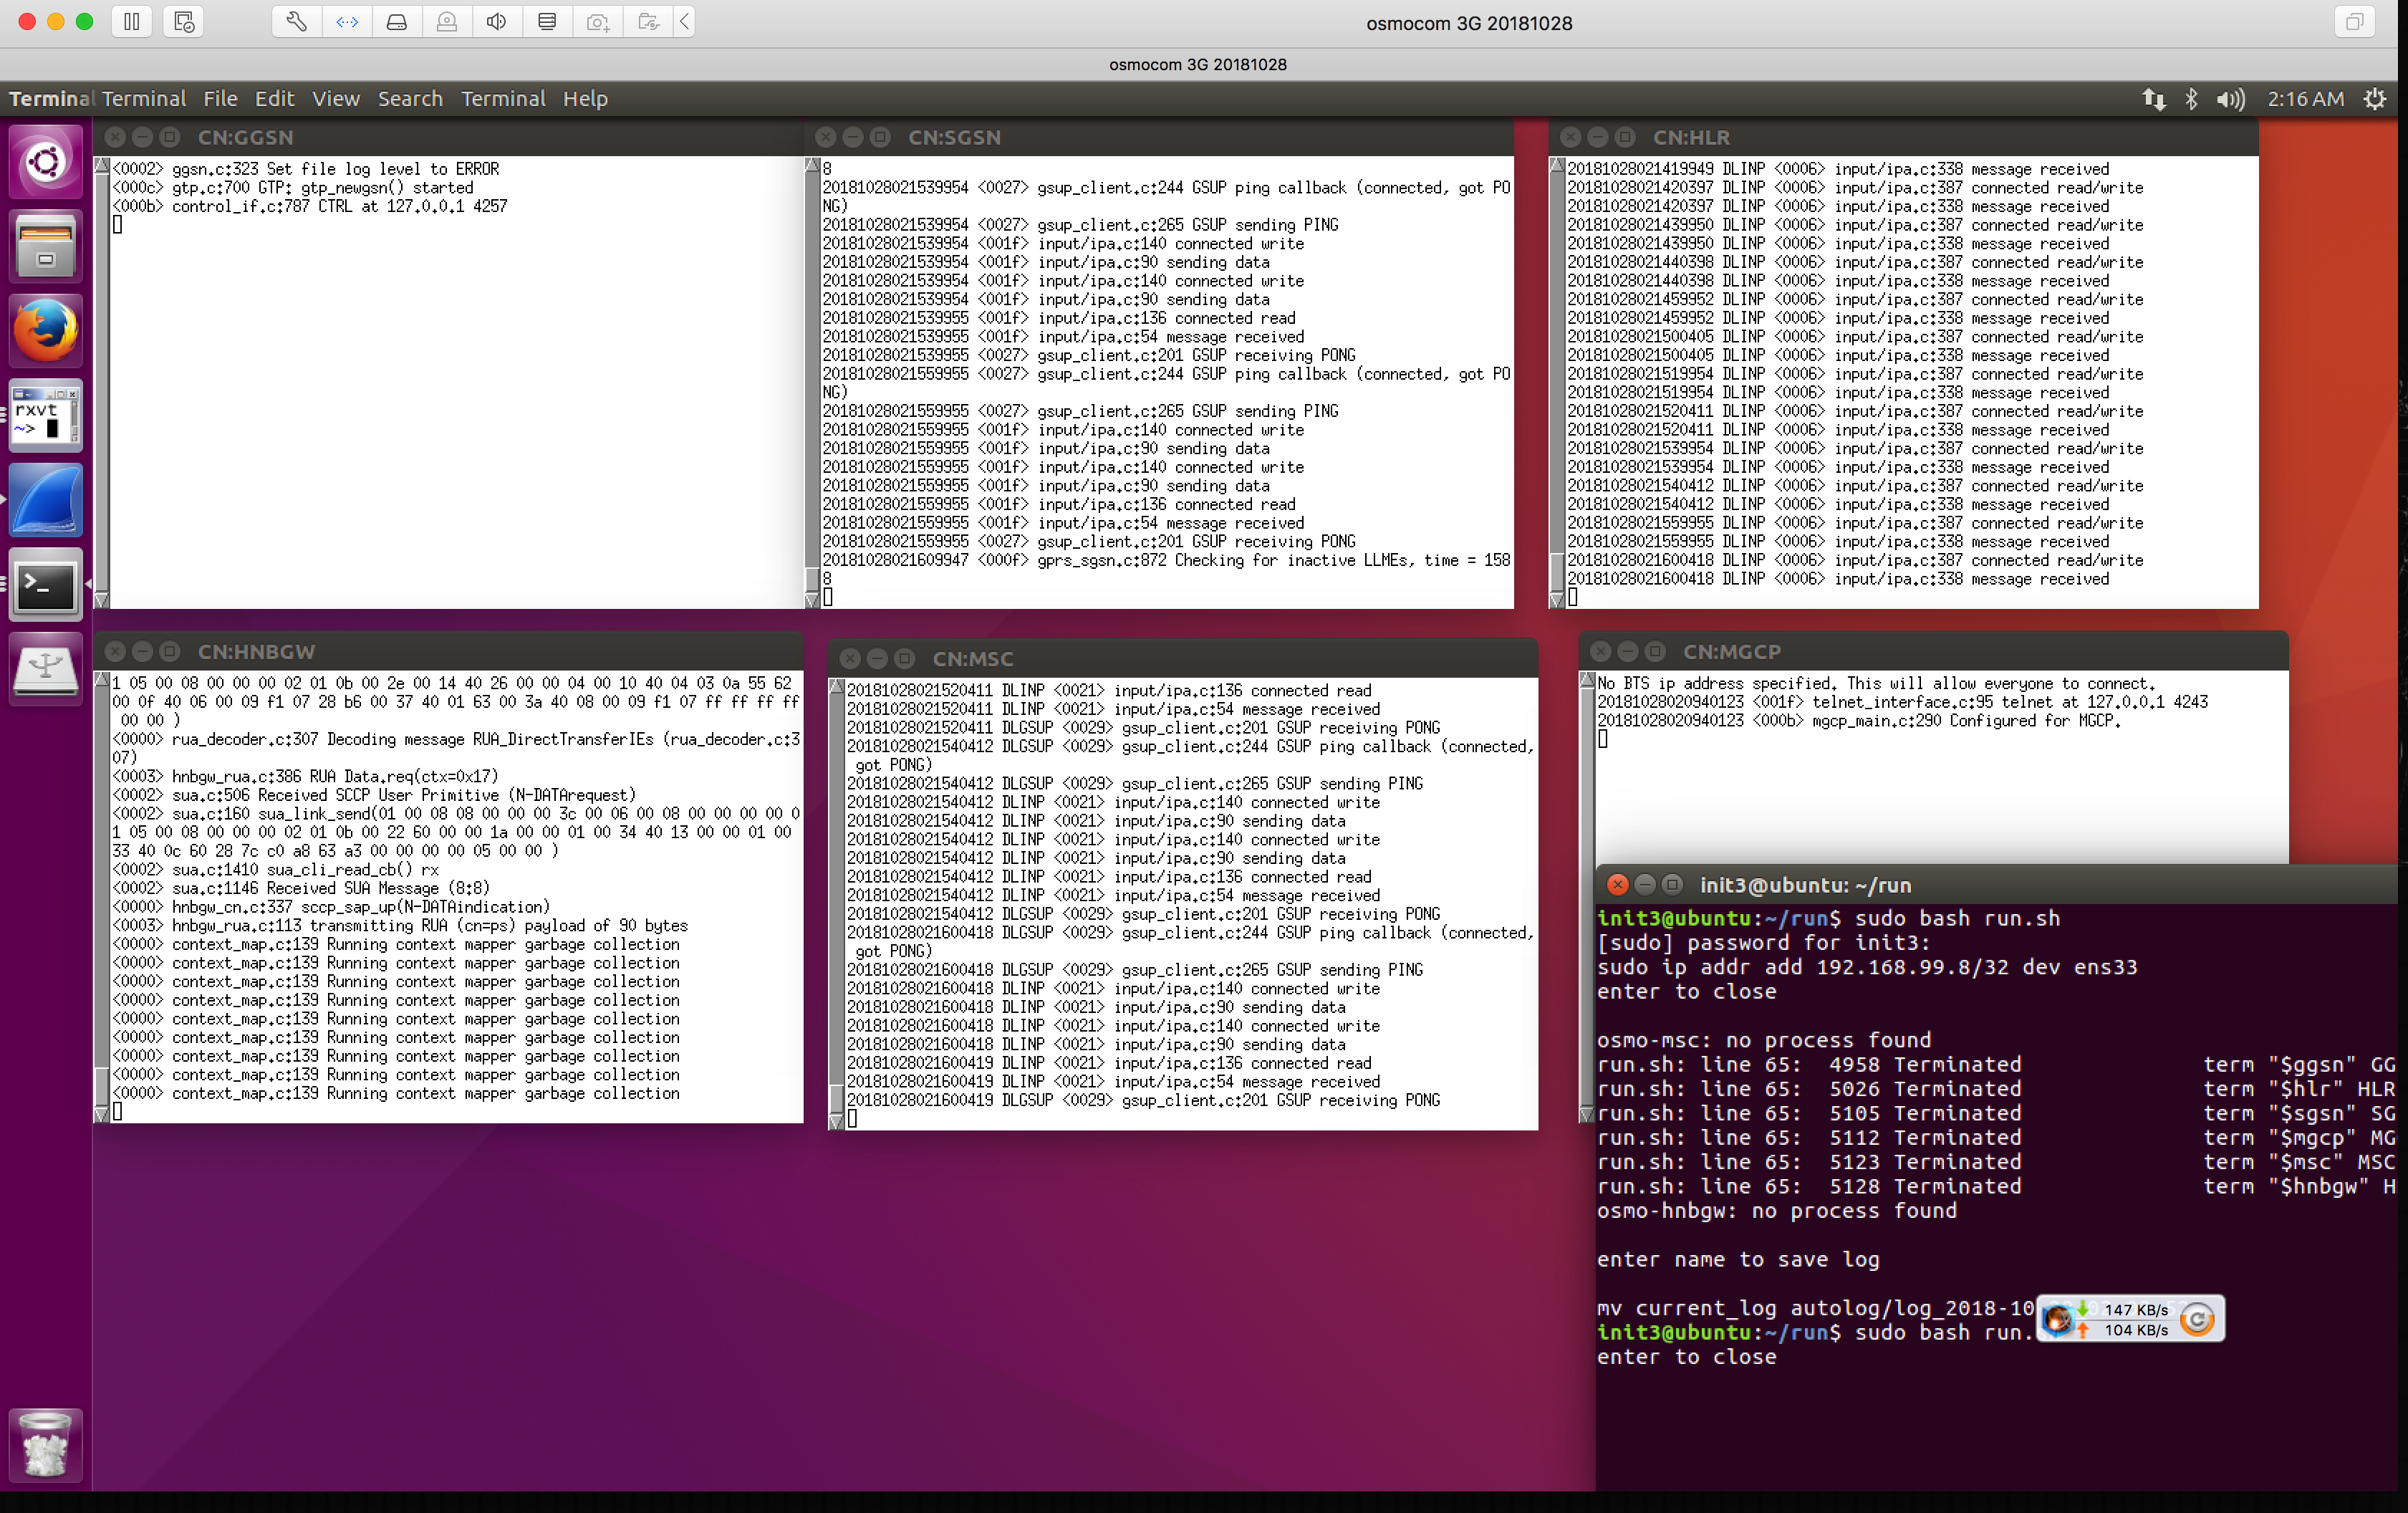Open the Search menu

[x=410, y=99]
